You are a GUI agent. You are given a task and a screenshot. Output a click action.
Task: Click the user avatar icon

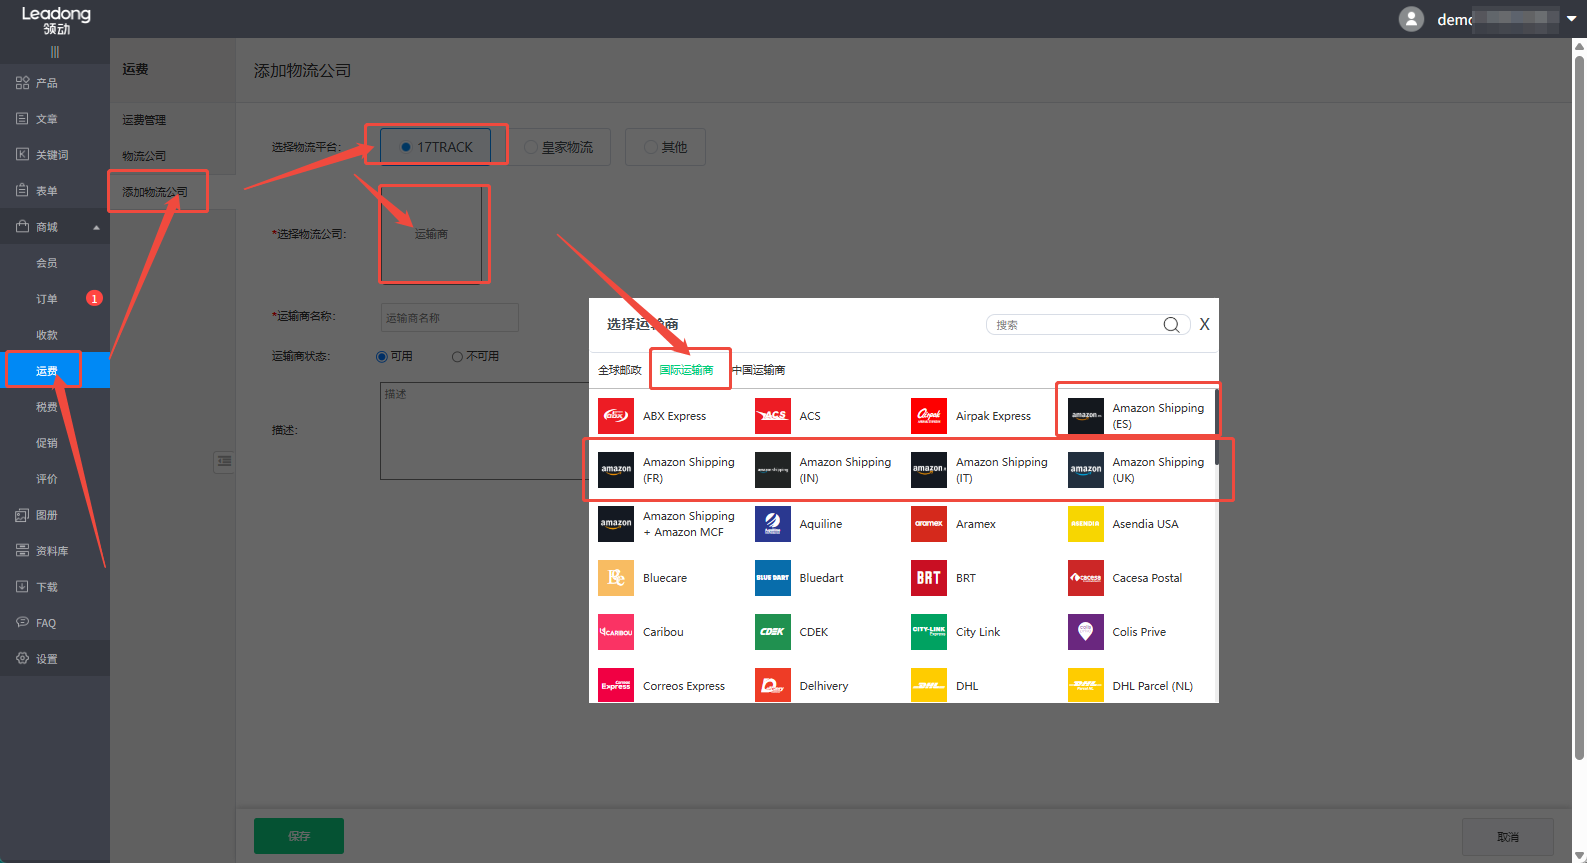(1411, 19)
